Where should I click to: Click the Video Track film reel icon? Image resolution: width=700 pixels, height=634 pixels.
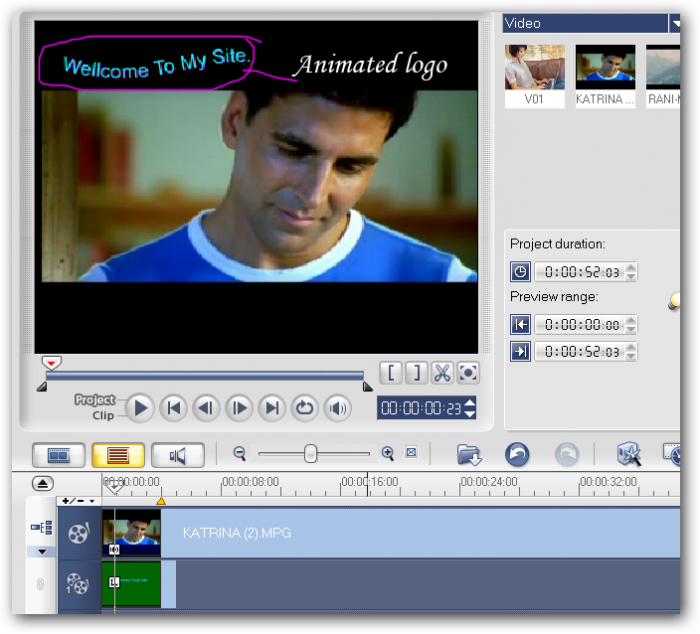coord(79,533)
